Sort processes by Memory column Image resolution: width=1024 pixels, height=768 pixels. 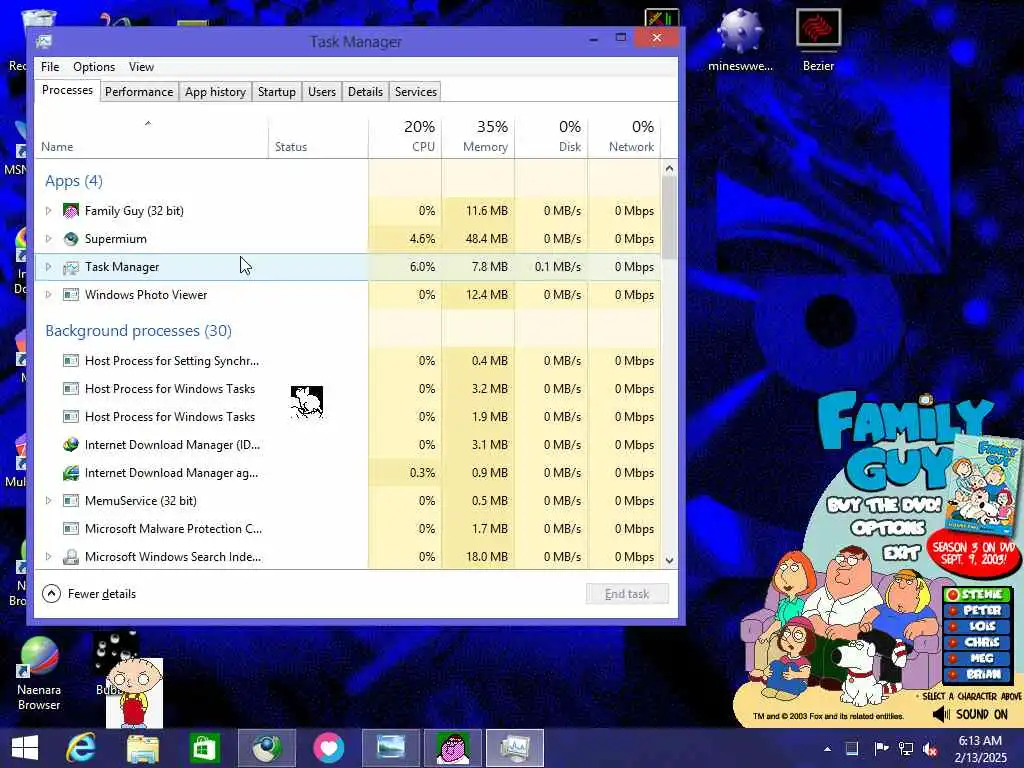pos(478,136)
